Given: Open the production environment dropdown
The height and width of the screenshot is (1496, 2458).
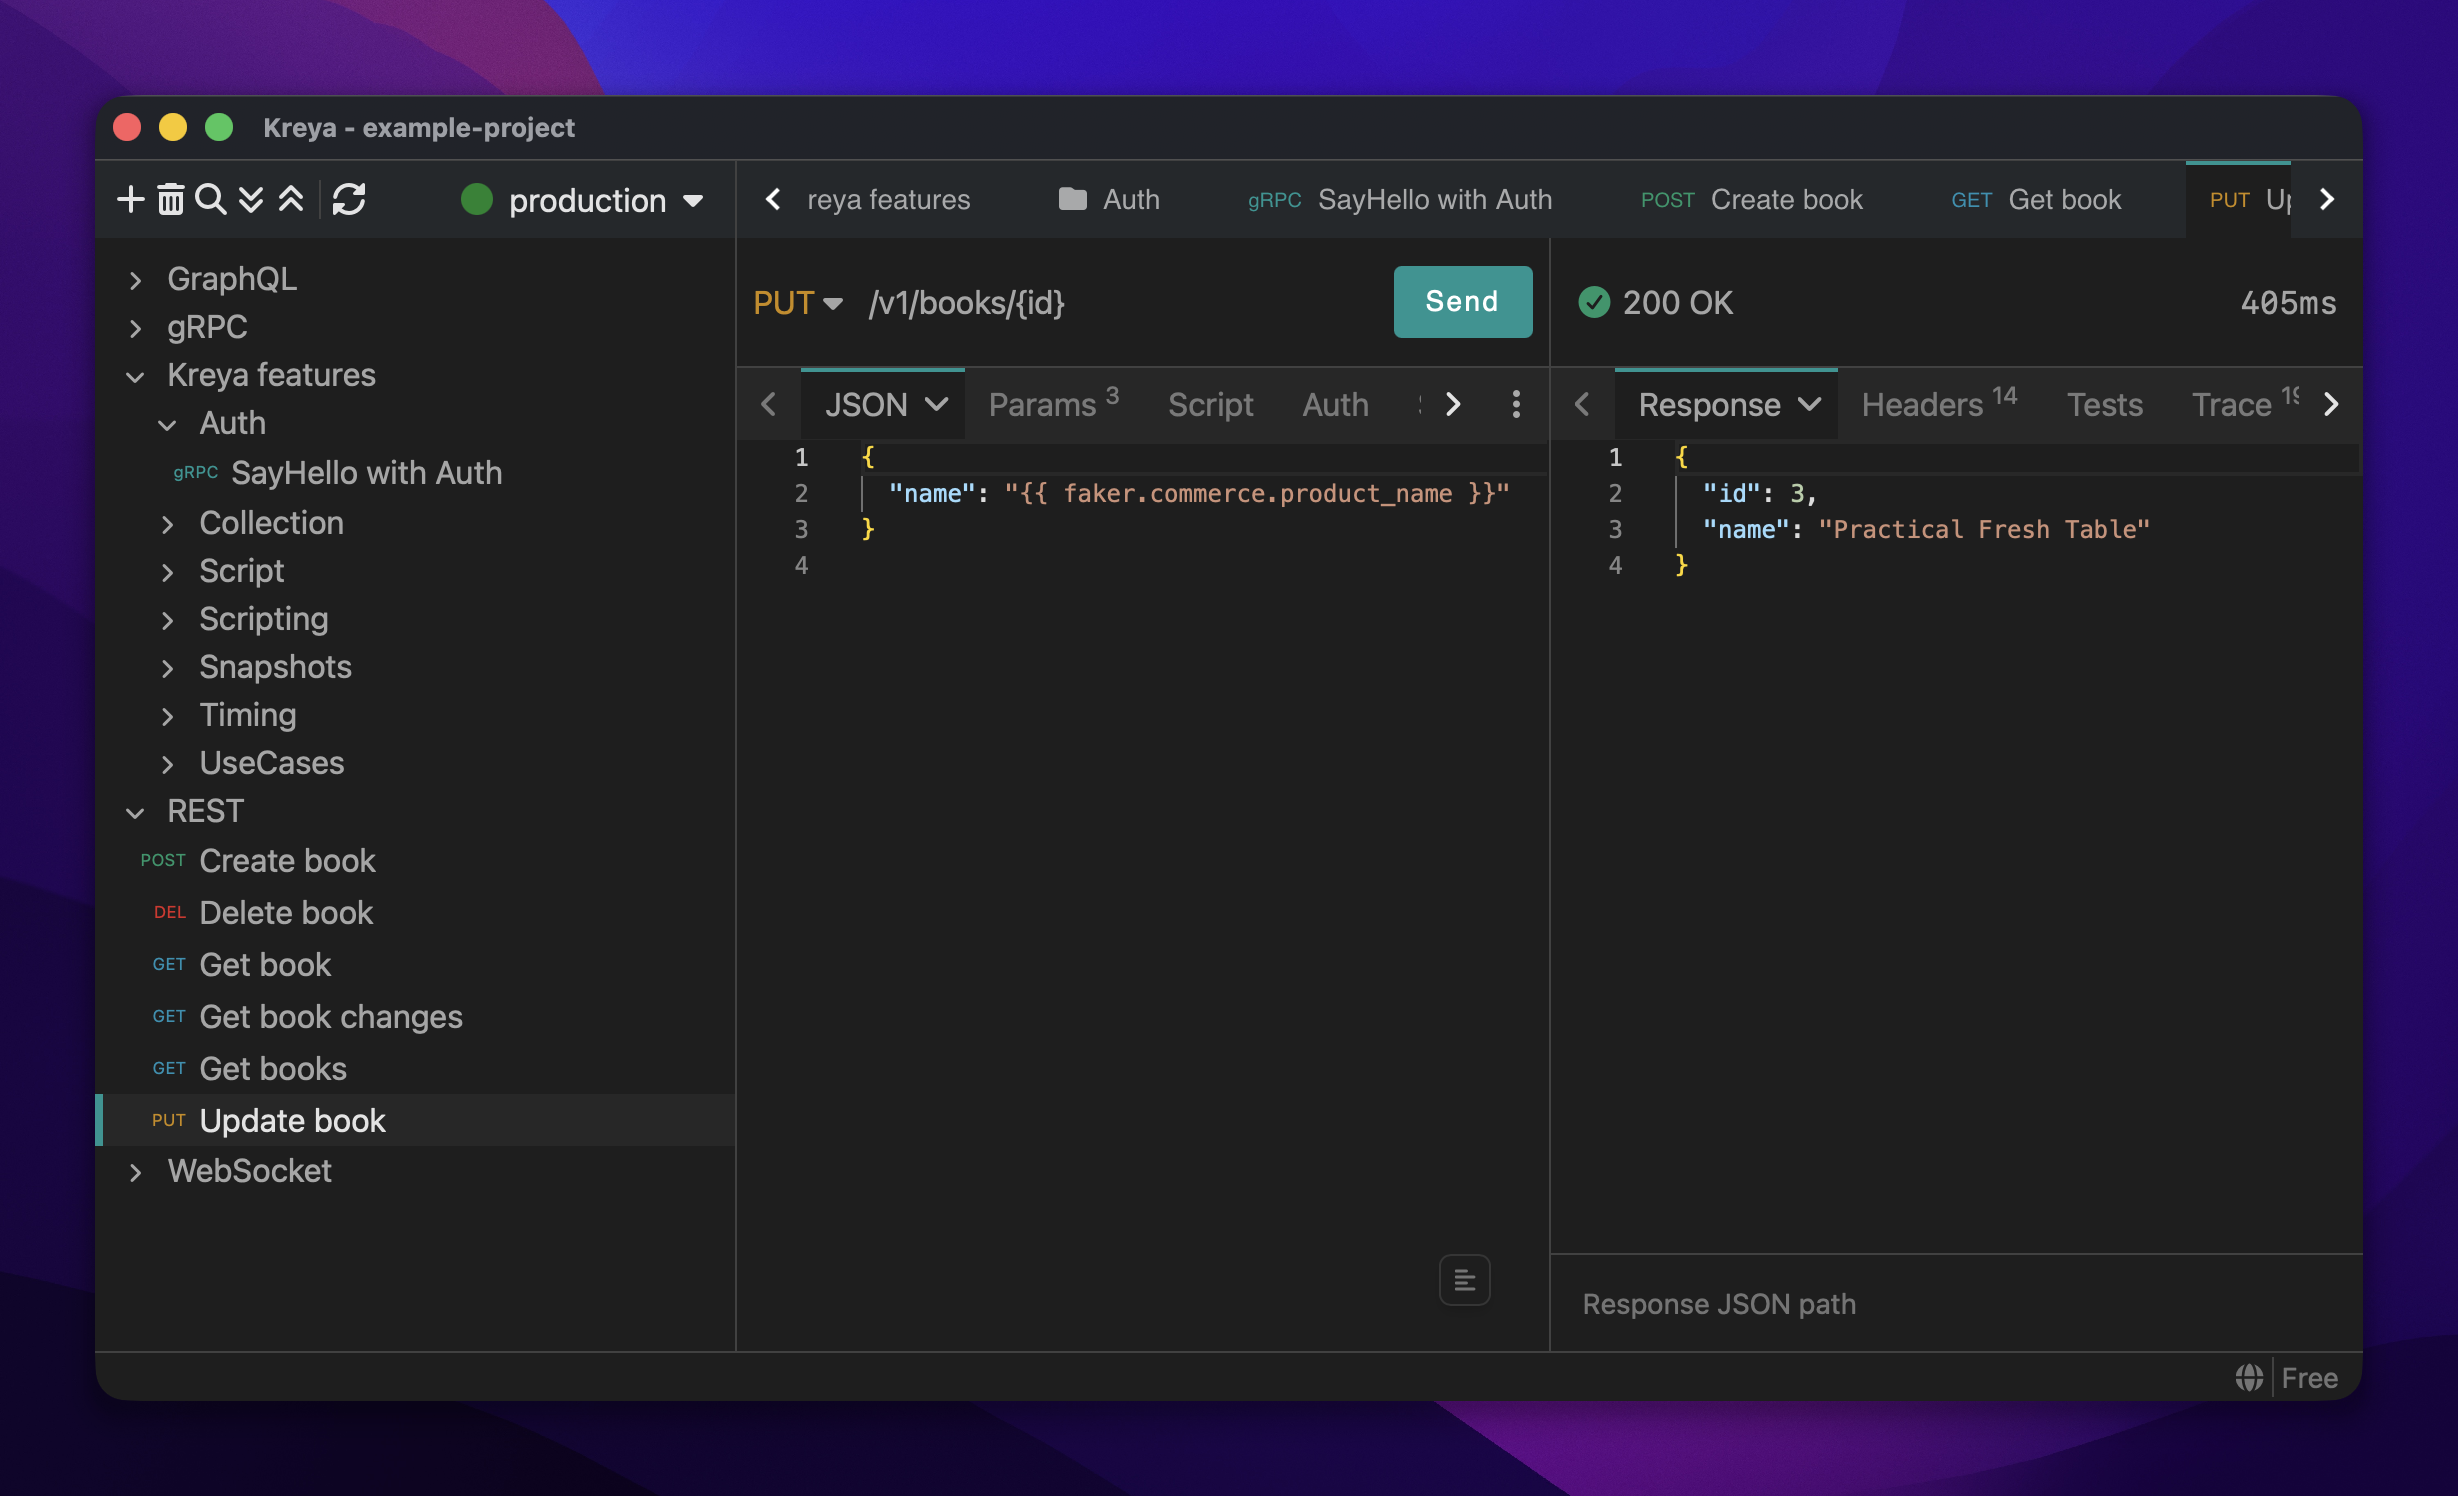Looking at the screenshot, I should pos(583,200).
